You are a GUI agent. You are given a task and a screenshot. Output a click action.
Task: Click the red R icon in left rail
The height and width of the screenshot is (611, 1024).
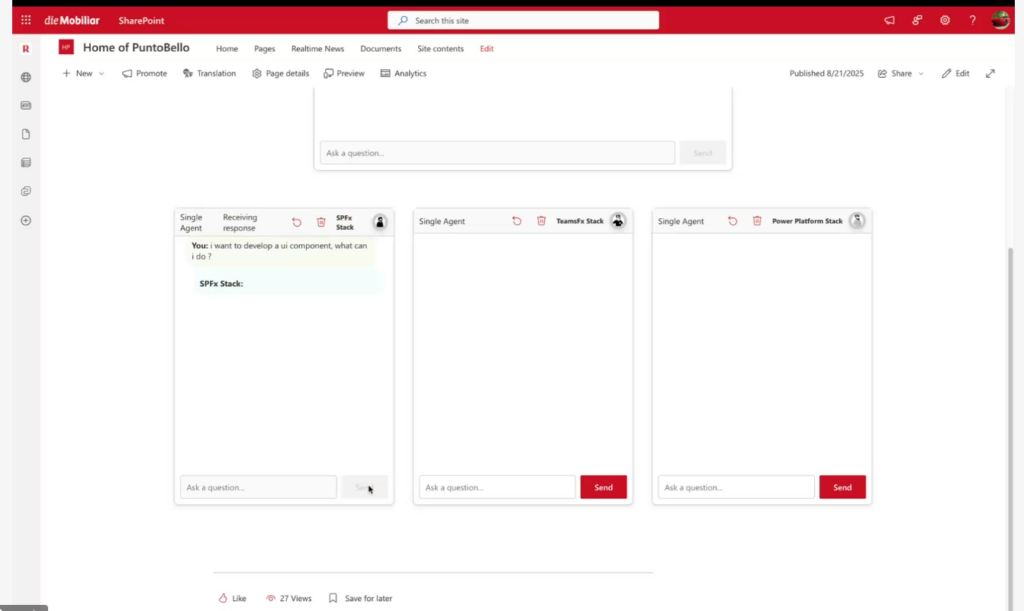pos(26,49)
